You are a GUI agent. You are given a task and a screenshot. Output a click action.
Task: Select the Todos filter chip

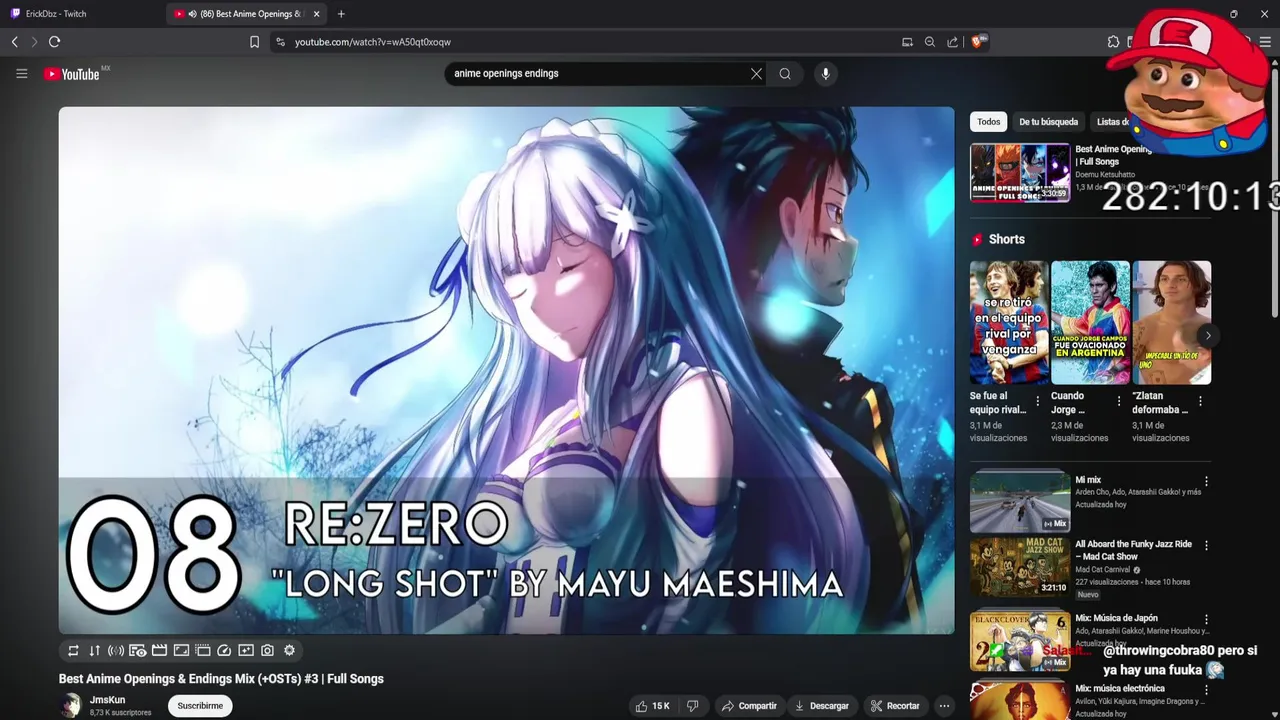(989, 122)
